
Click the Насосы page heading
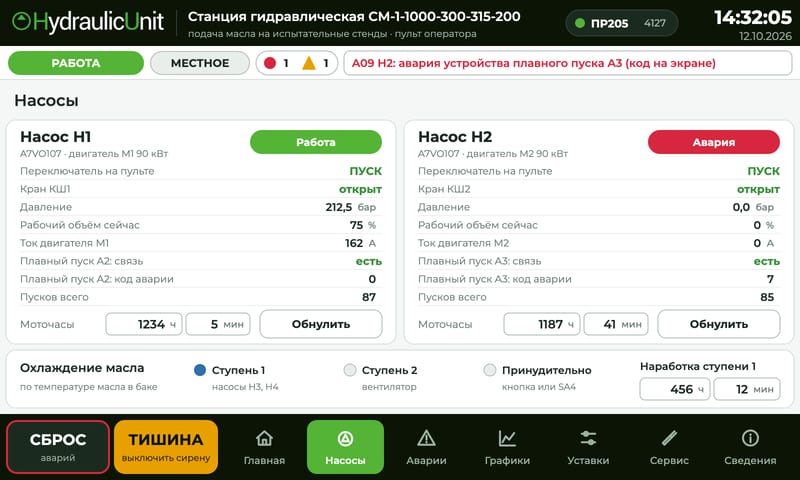[x=46, y=100]
